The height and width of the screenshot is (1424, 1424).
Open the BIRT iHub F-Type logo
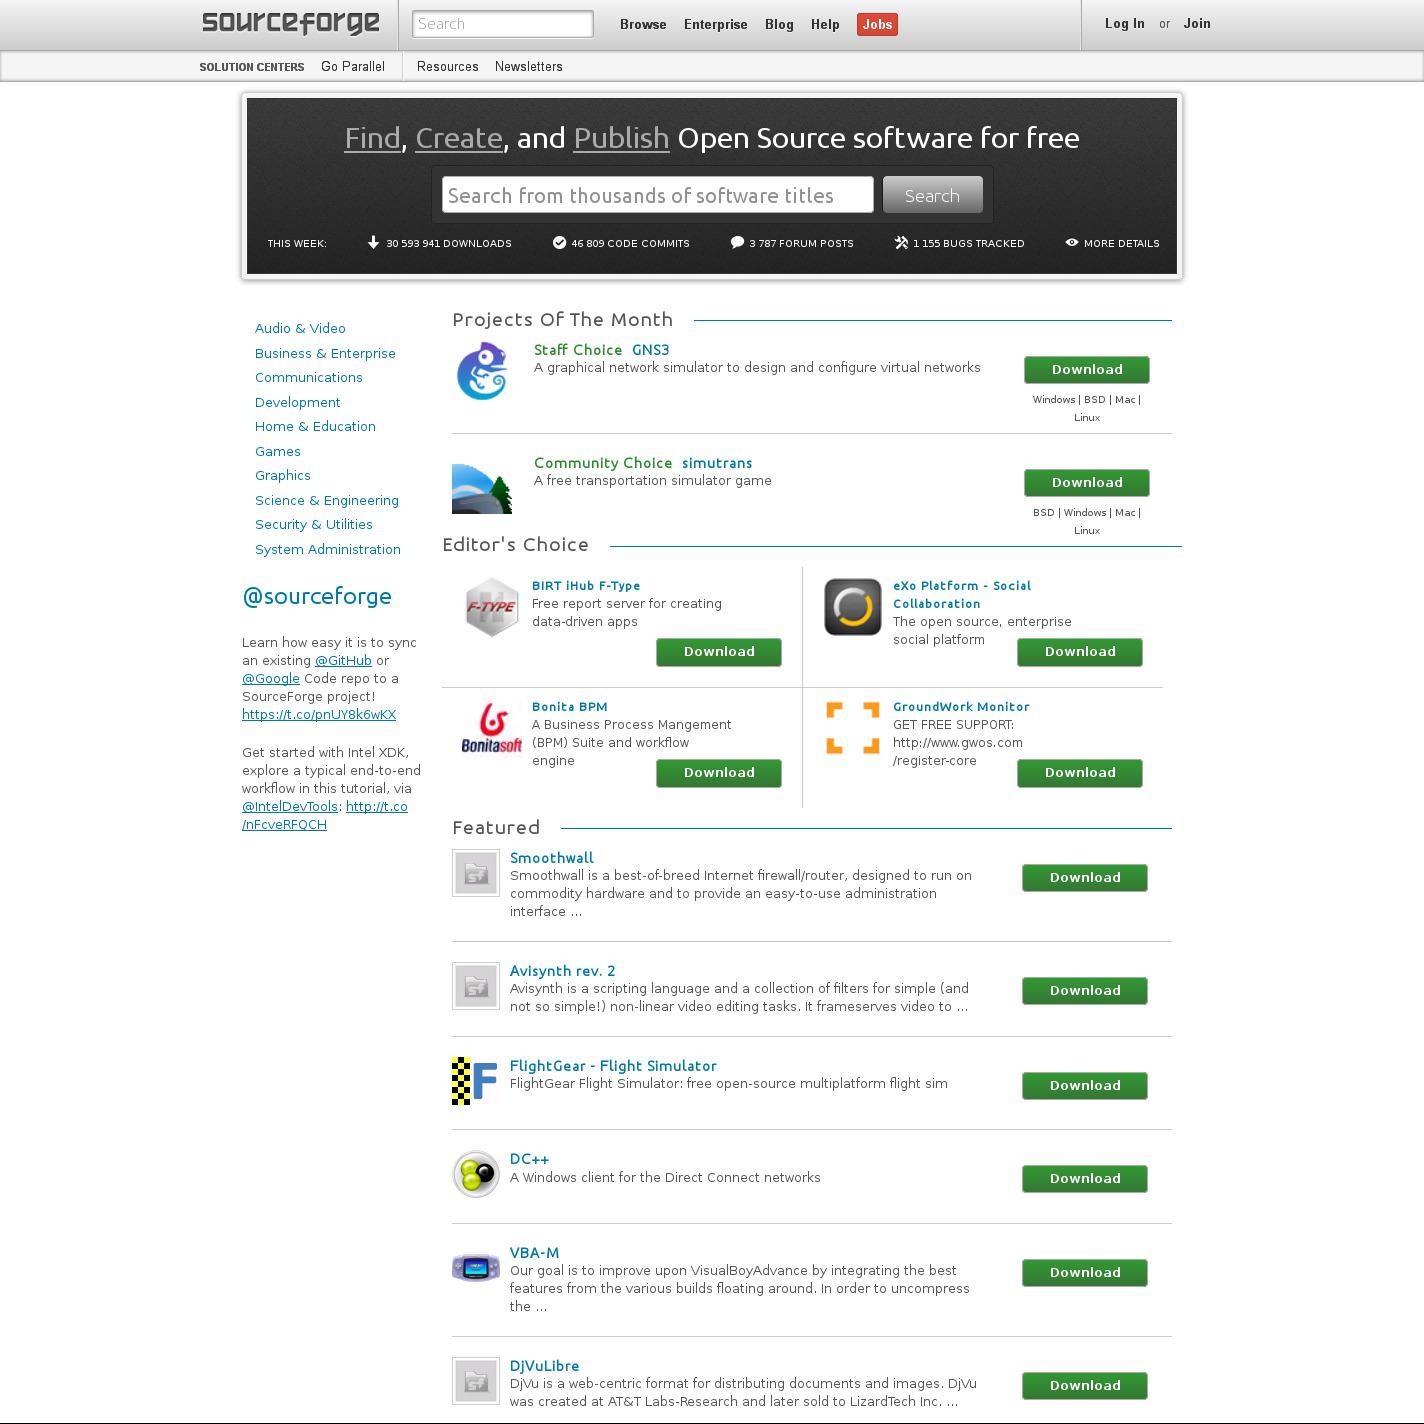(x=491, y=607)
